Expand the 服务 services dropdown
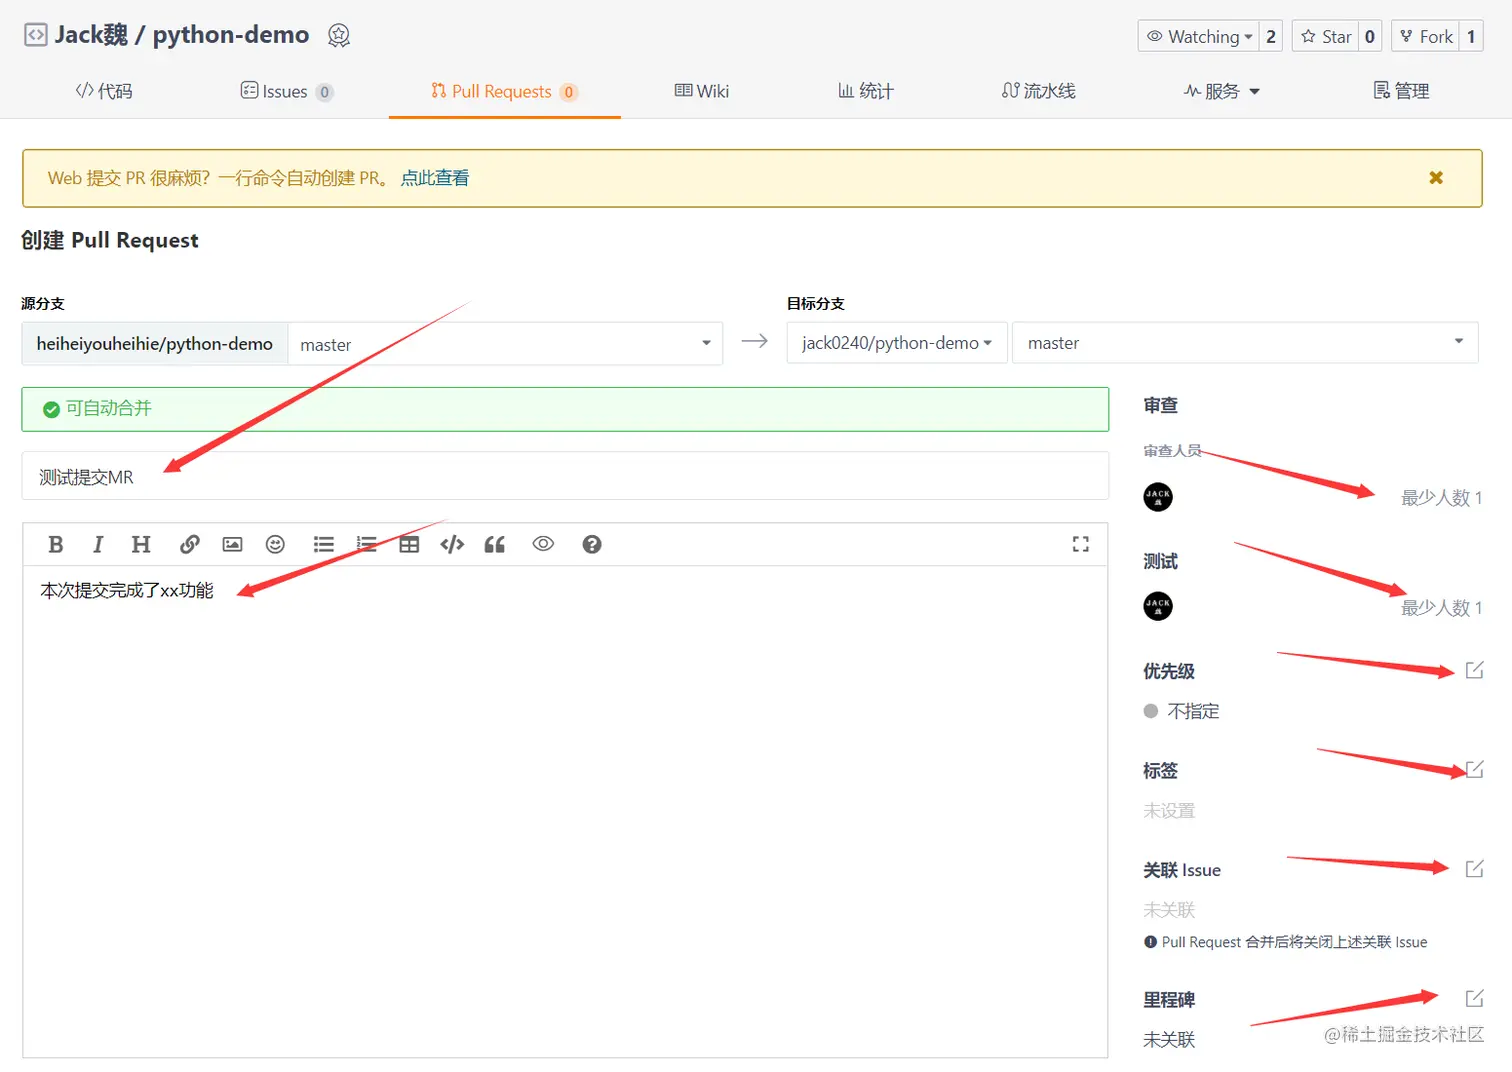This screenshot has height=1072, width=1512. click(1221, 91)
